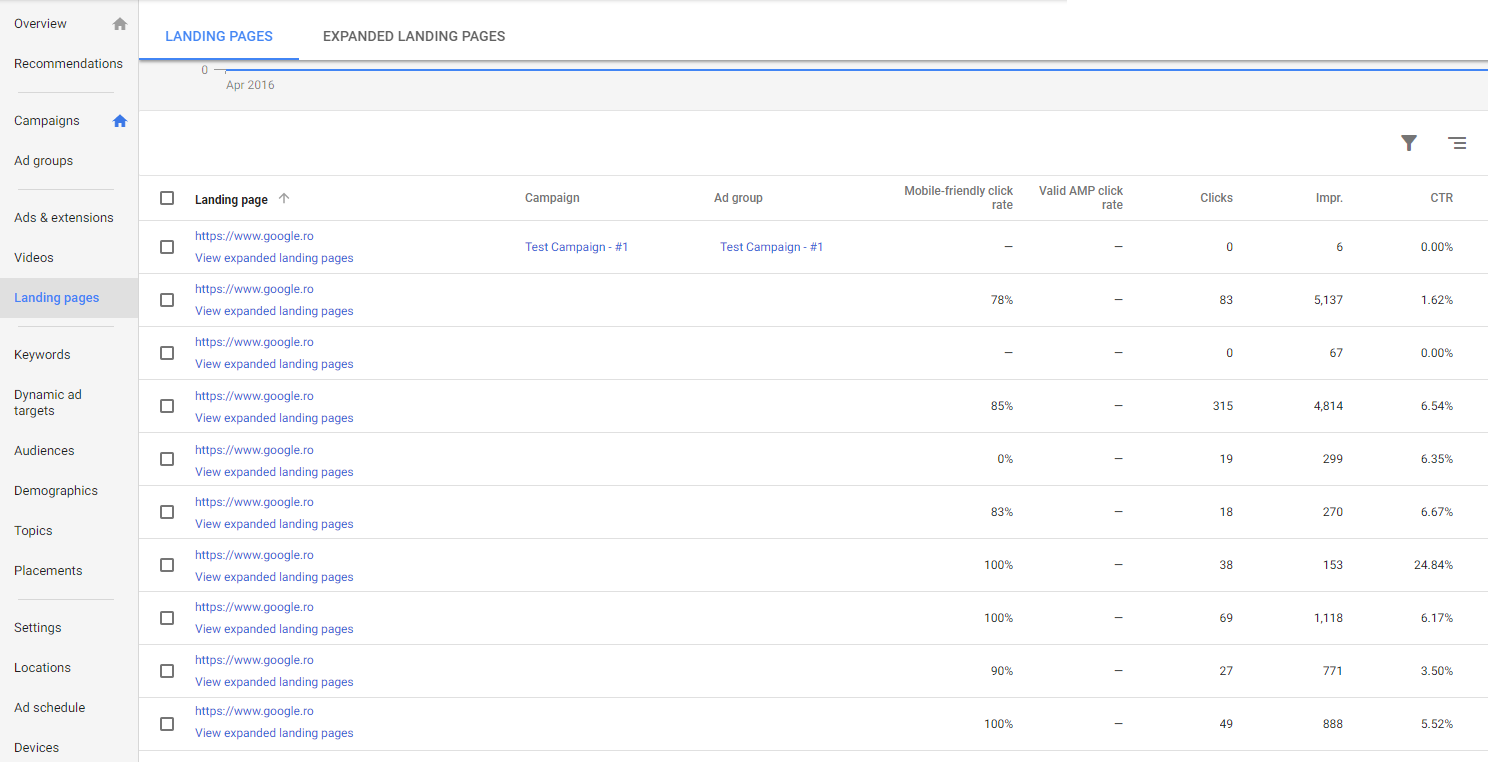1488x762 pixels.
Task: Check the box for the row with 67 impressions
Action: point(167,353)
